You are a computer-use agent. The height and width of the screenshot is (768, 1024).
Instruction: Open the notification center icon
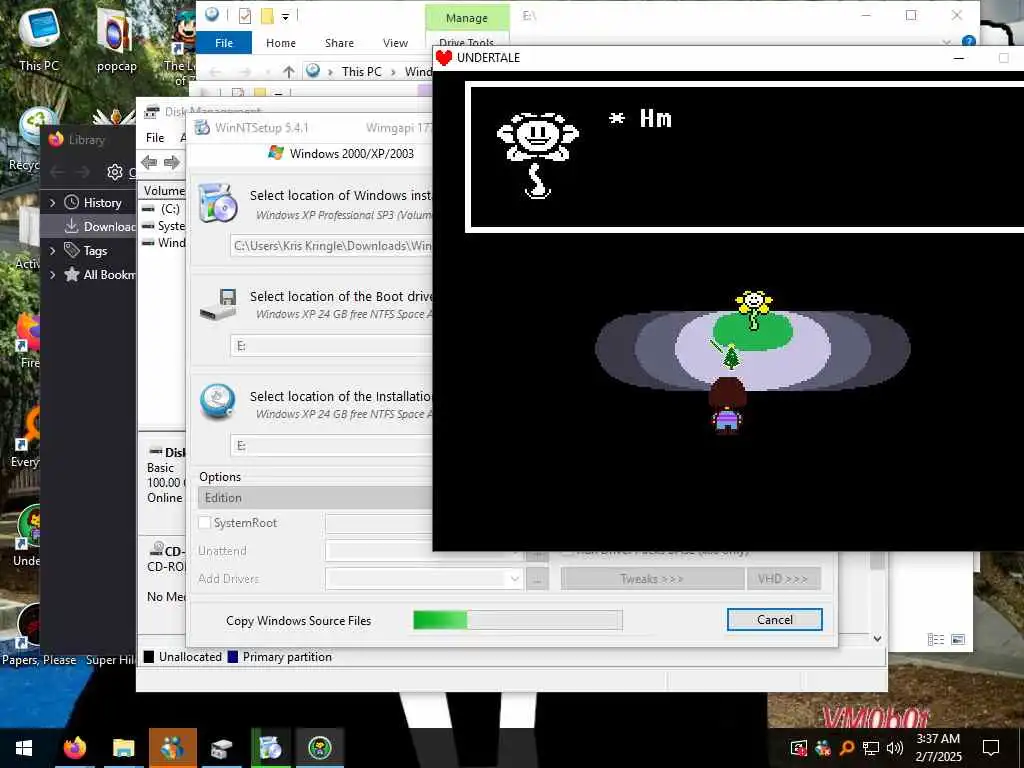[x=991, y=748]
